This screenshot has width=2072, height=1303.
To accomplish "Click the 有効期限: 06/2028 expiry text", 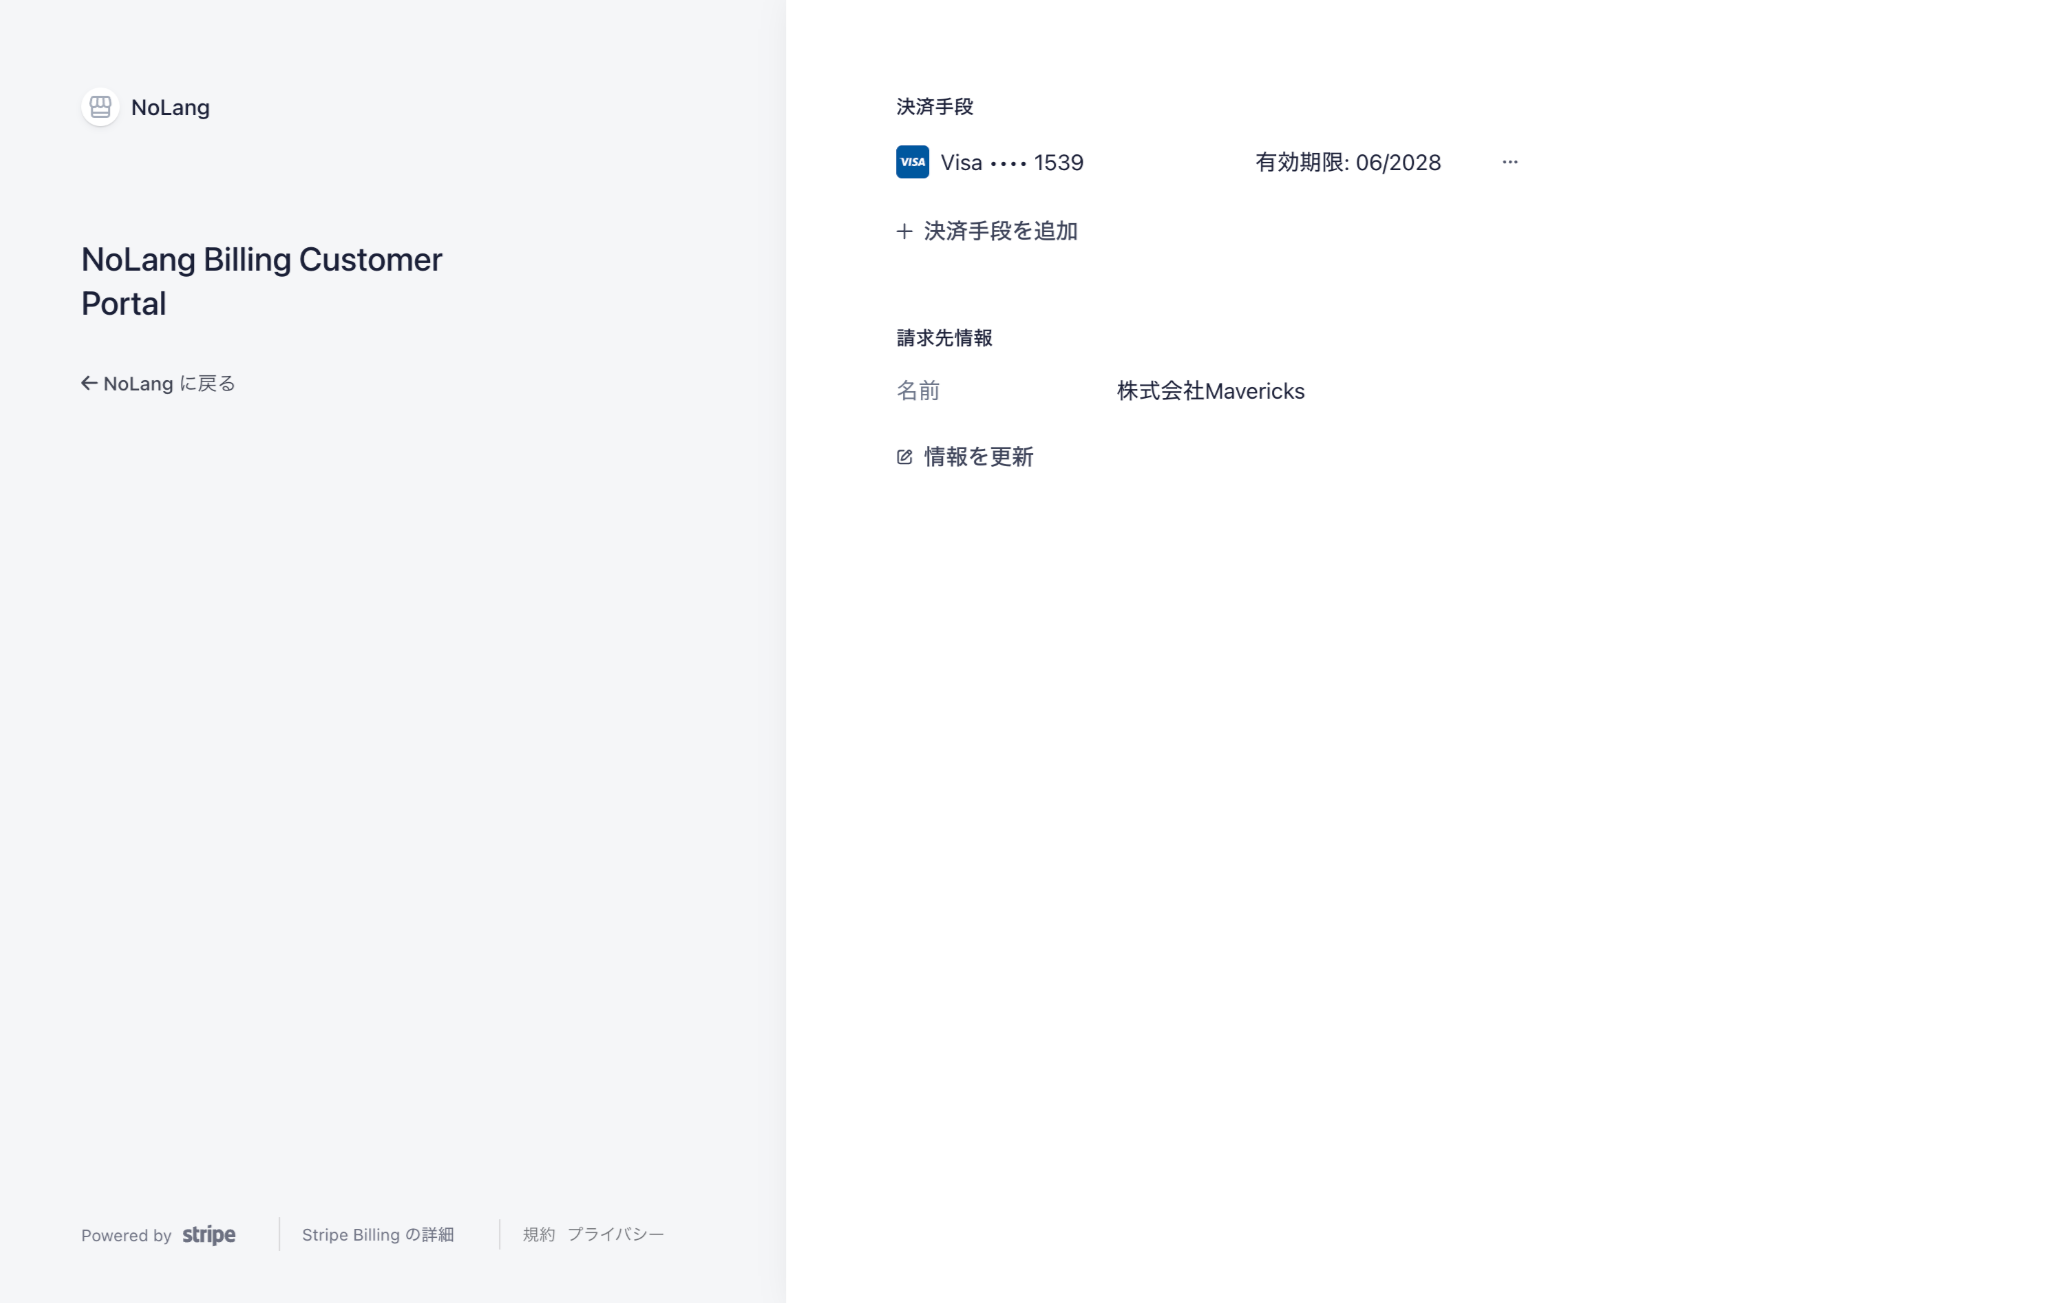I will [1347, 162].
